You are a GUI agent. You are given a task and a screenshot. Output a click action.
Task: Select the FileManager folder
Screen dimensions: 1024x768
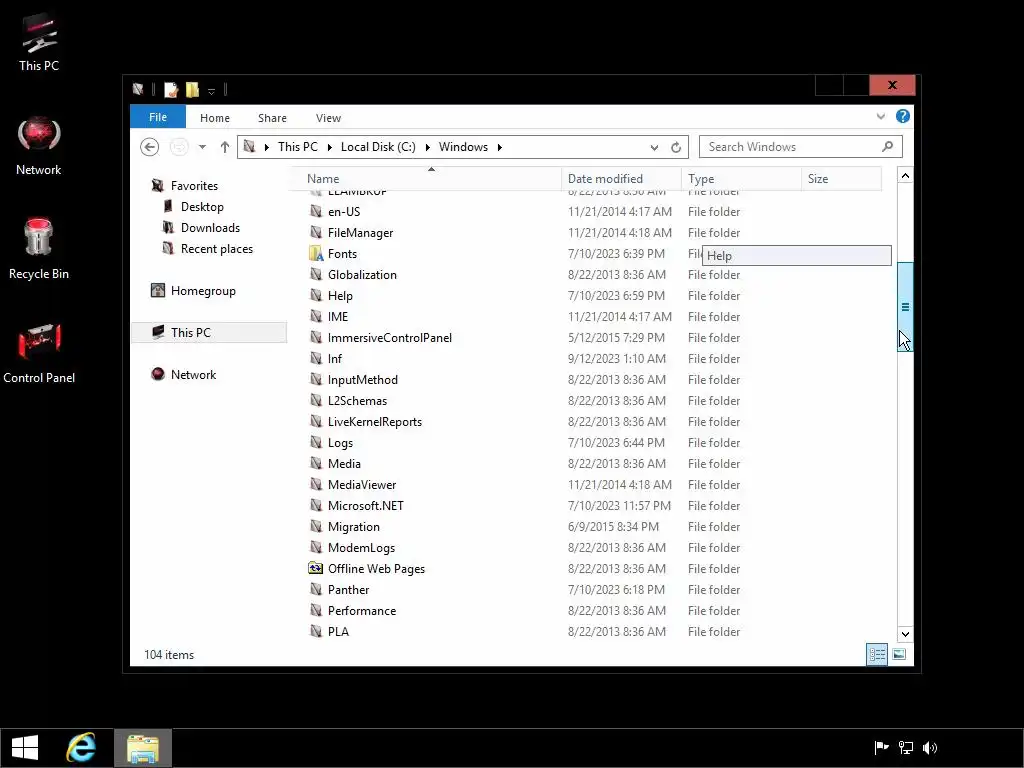[x=360, y=232]
